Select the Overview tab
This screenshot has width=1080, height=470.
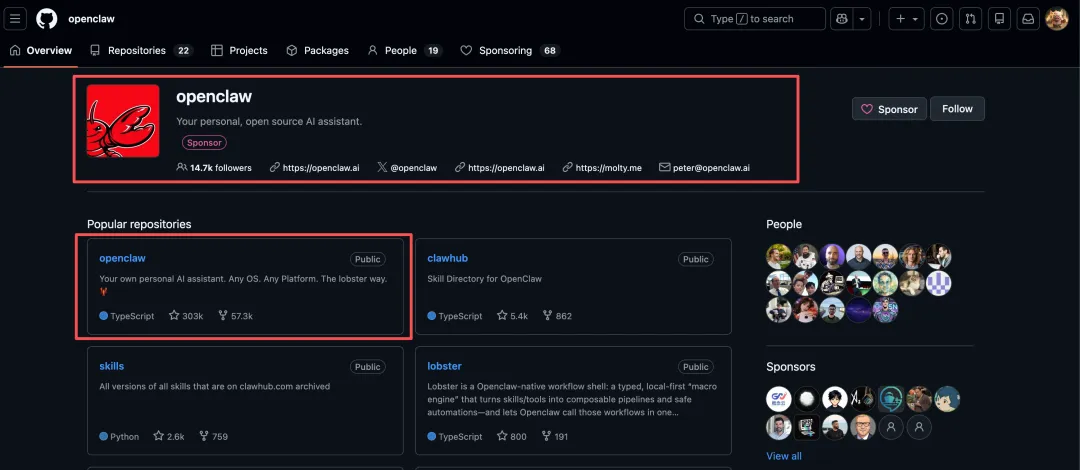pyautogui.click(x=41, y=50)
